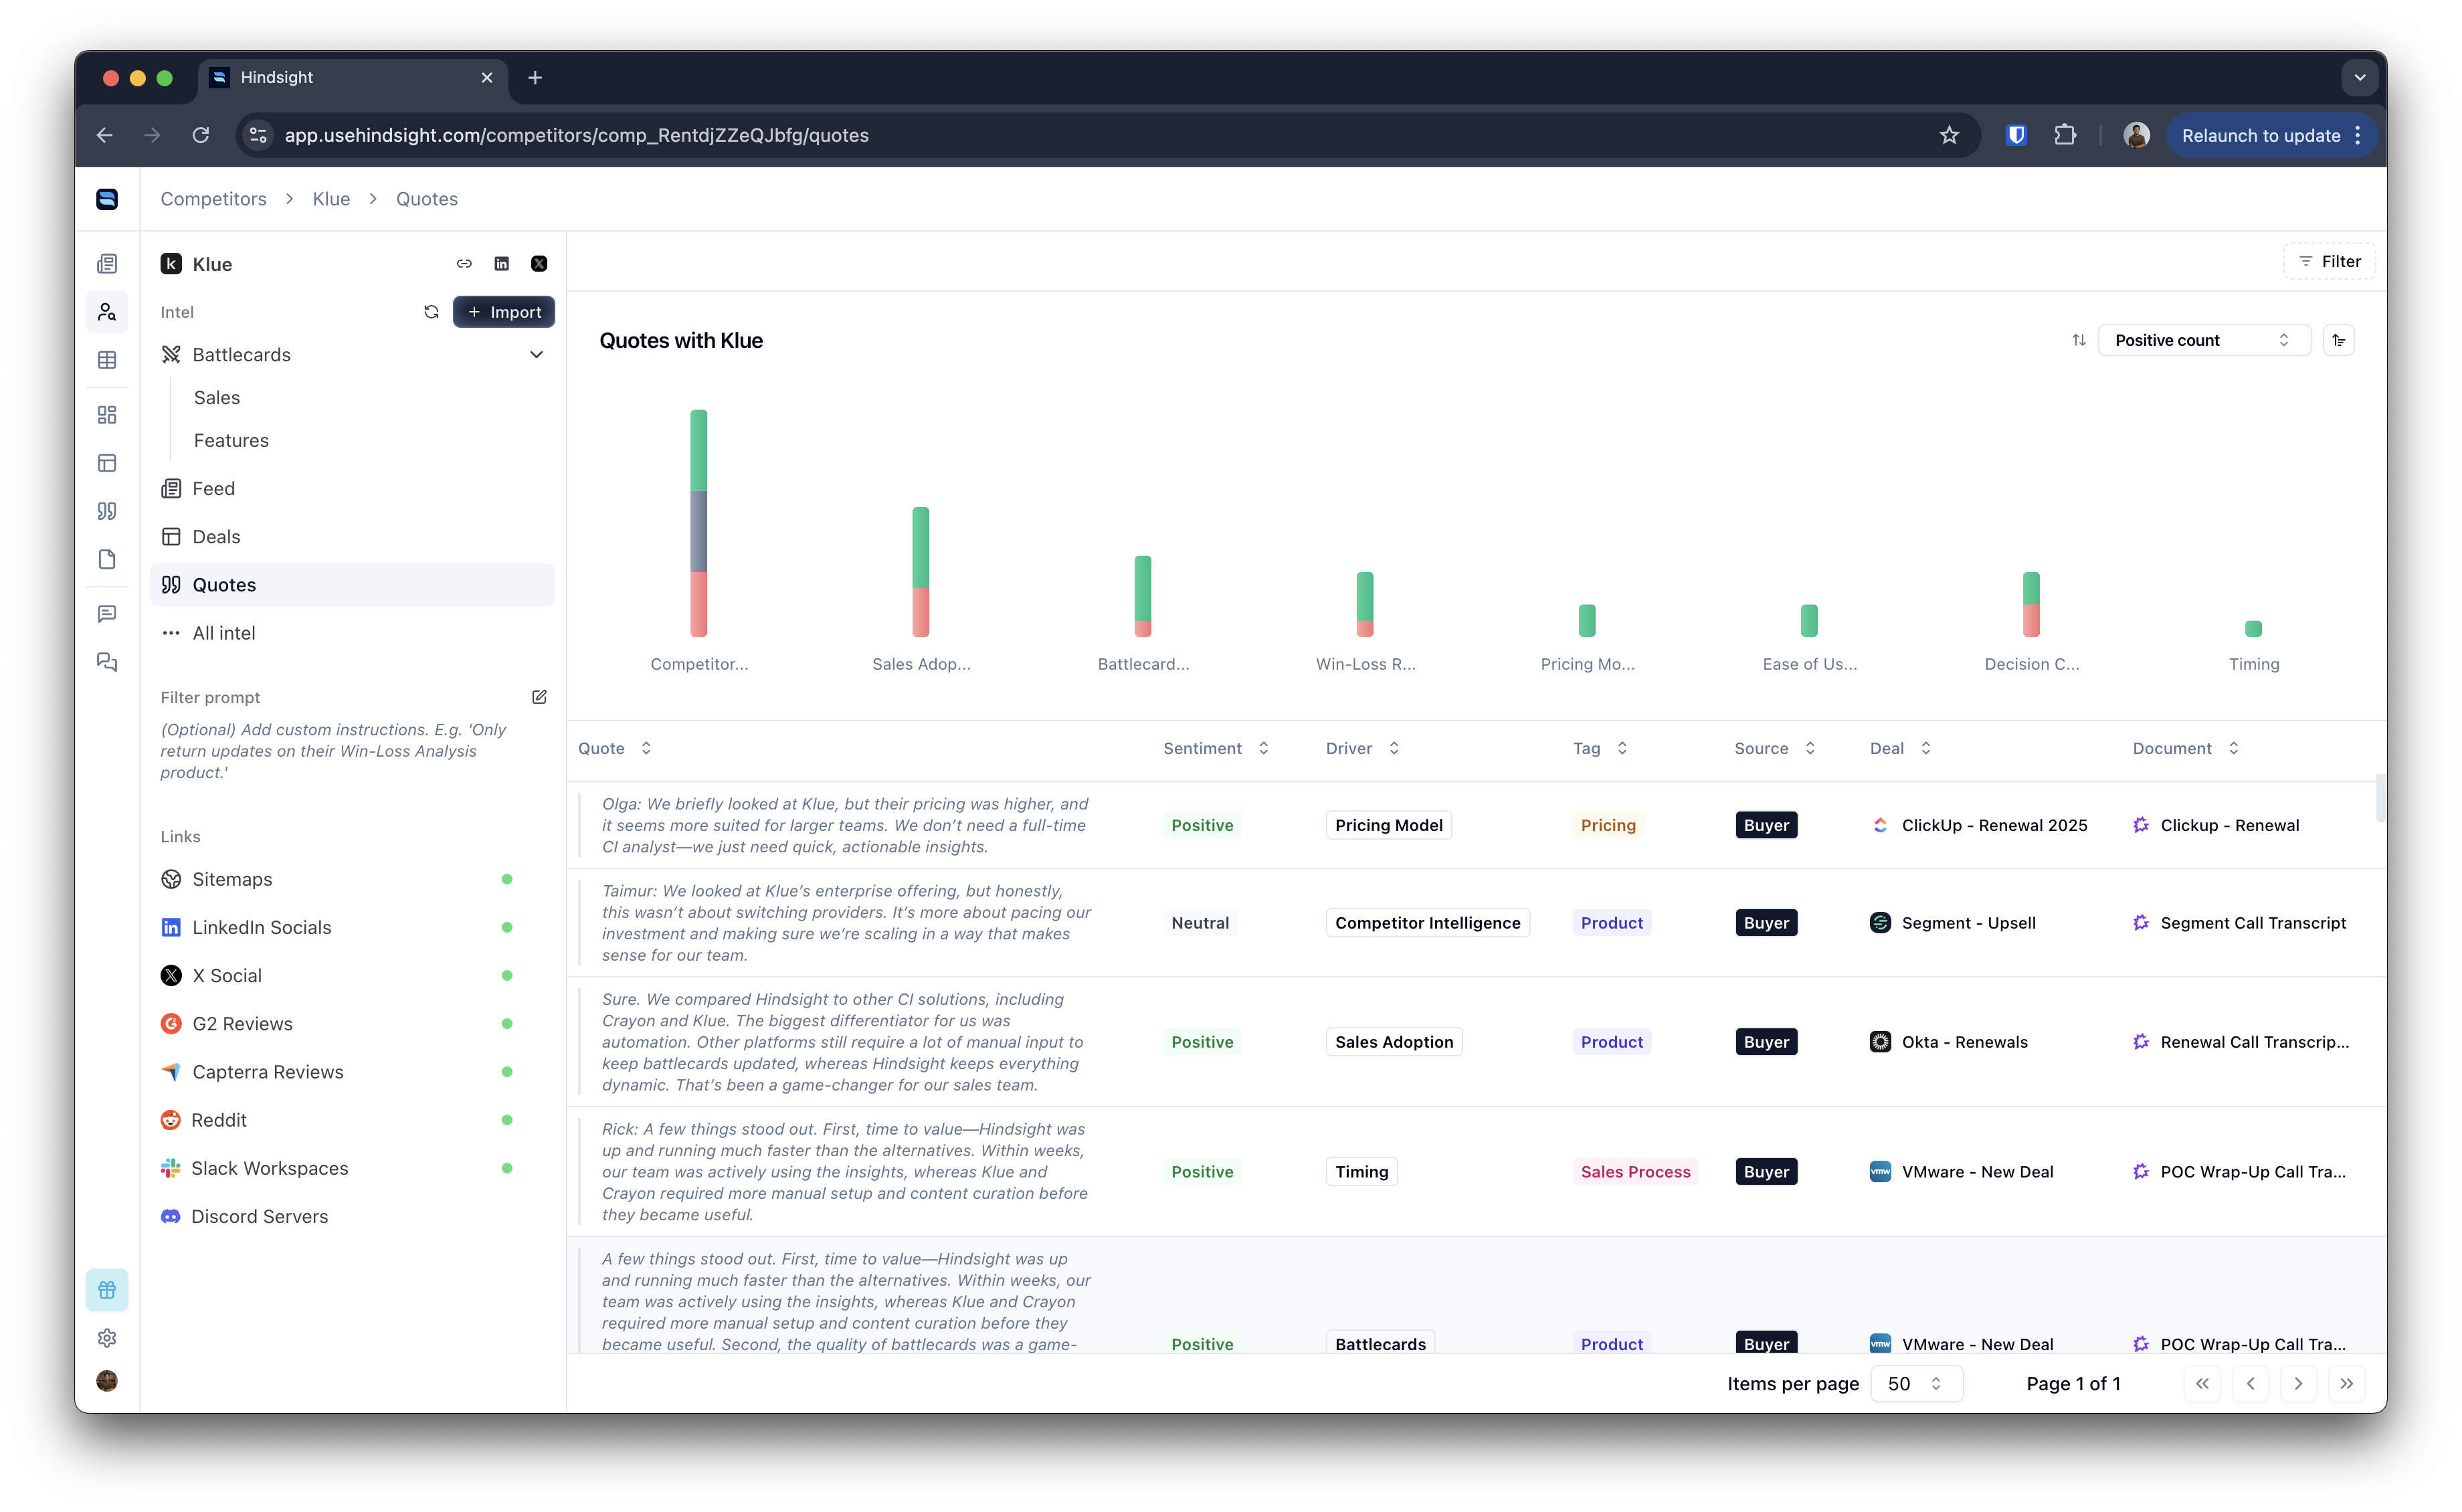The height and width of the screenshot is (1512, 2462).
Task: Open the competitors person-search icon in left rail
Action: pyautogui.click(x=107, y=312)
